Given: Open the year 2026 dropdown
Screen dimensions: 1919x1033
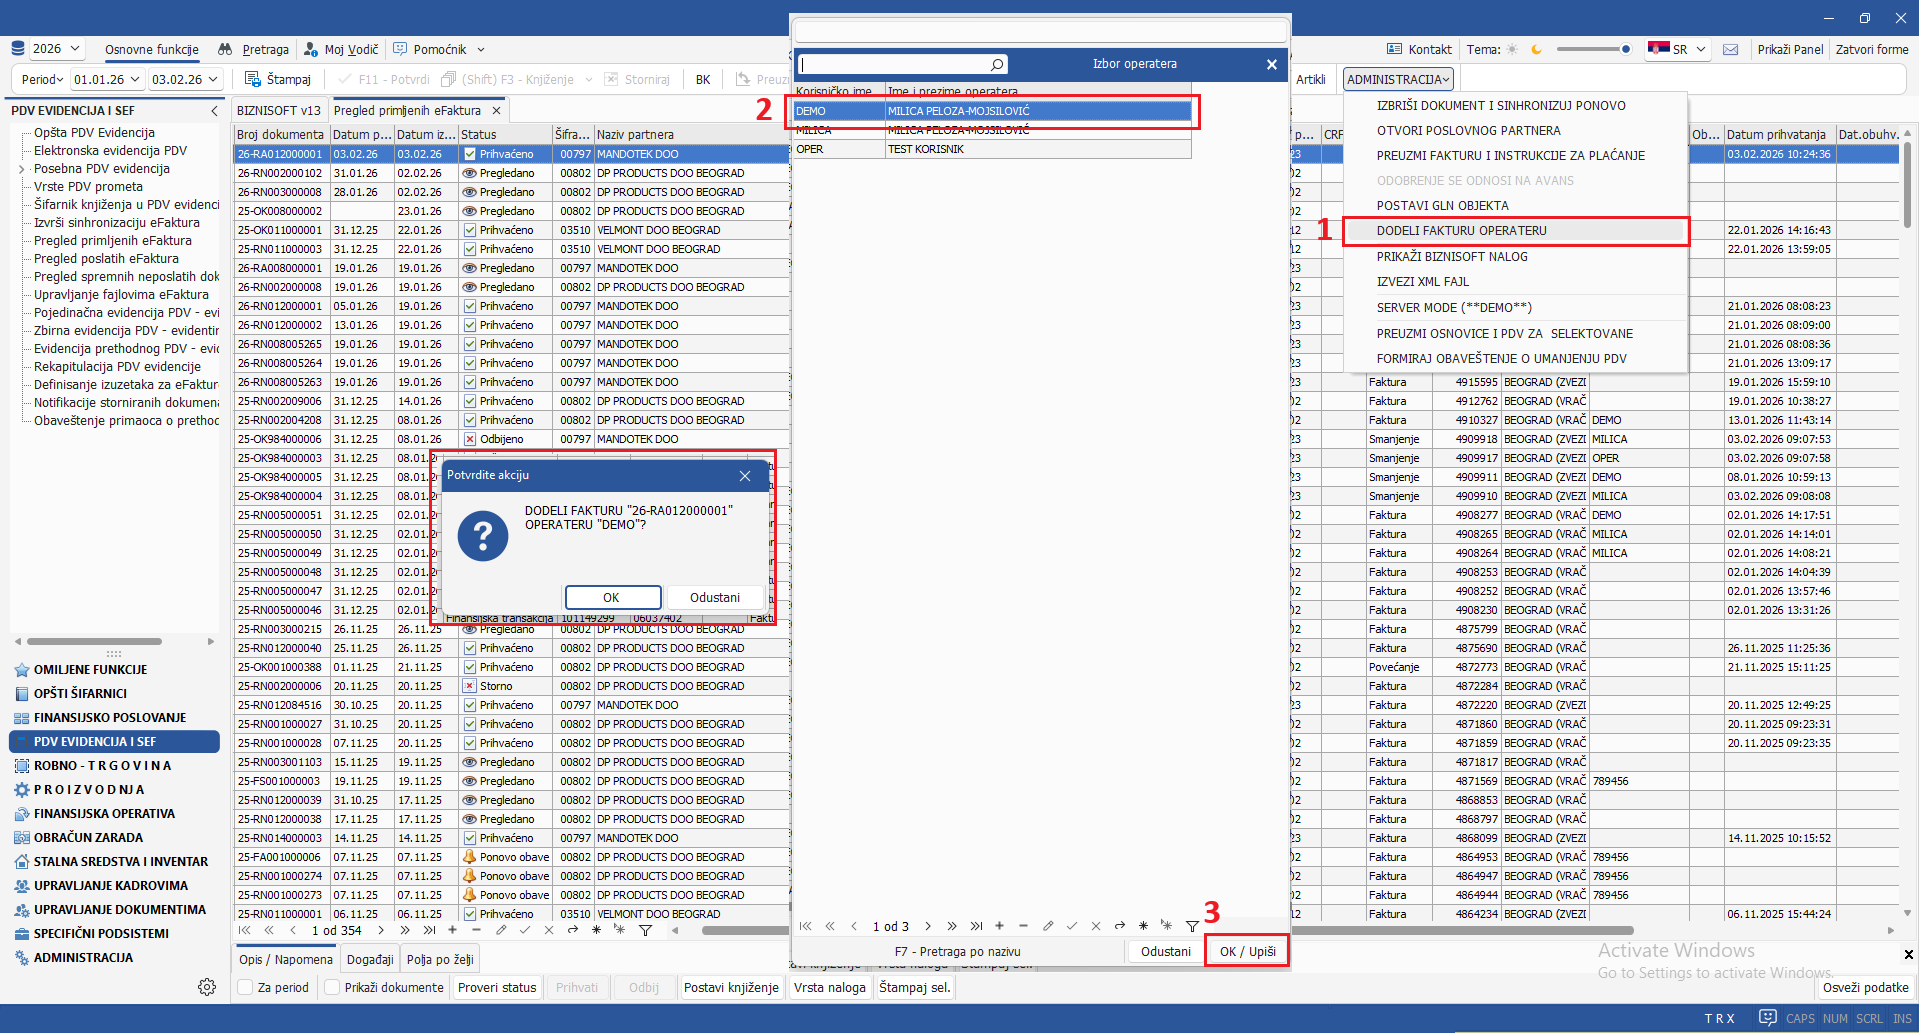Looking at the screenshot, I should click(x=75, y=49).
